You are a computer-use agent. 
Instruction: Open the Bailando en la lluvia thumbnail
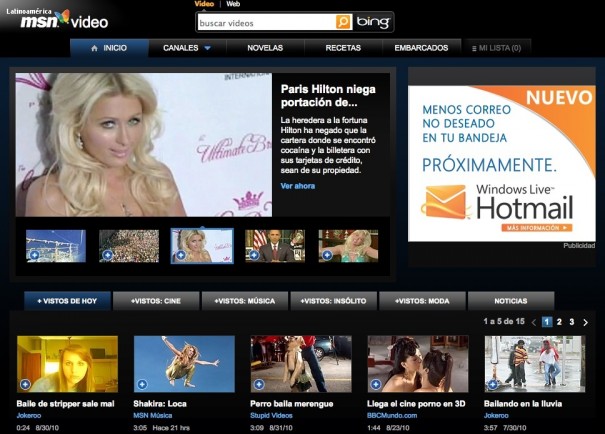tap(535, 364)
